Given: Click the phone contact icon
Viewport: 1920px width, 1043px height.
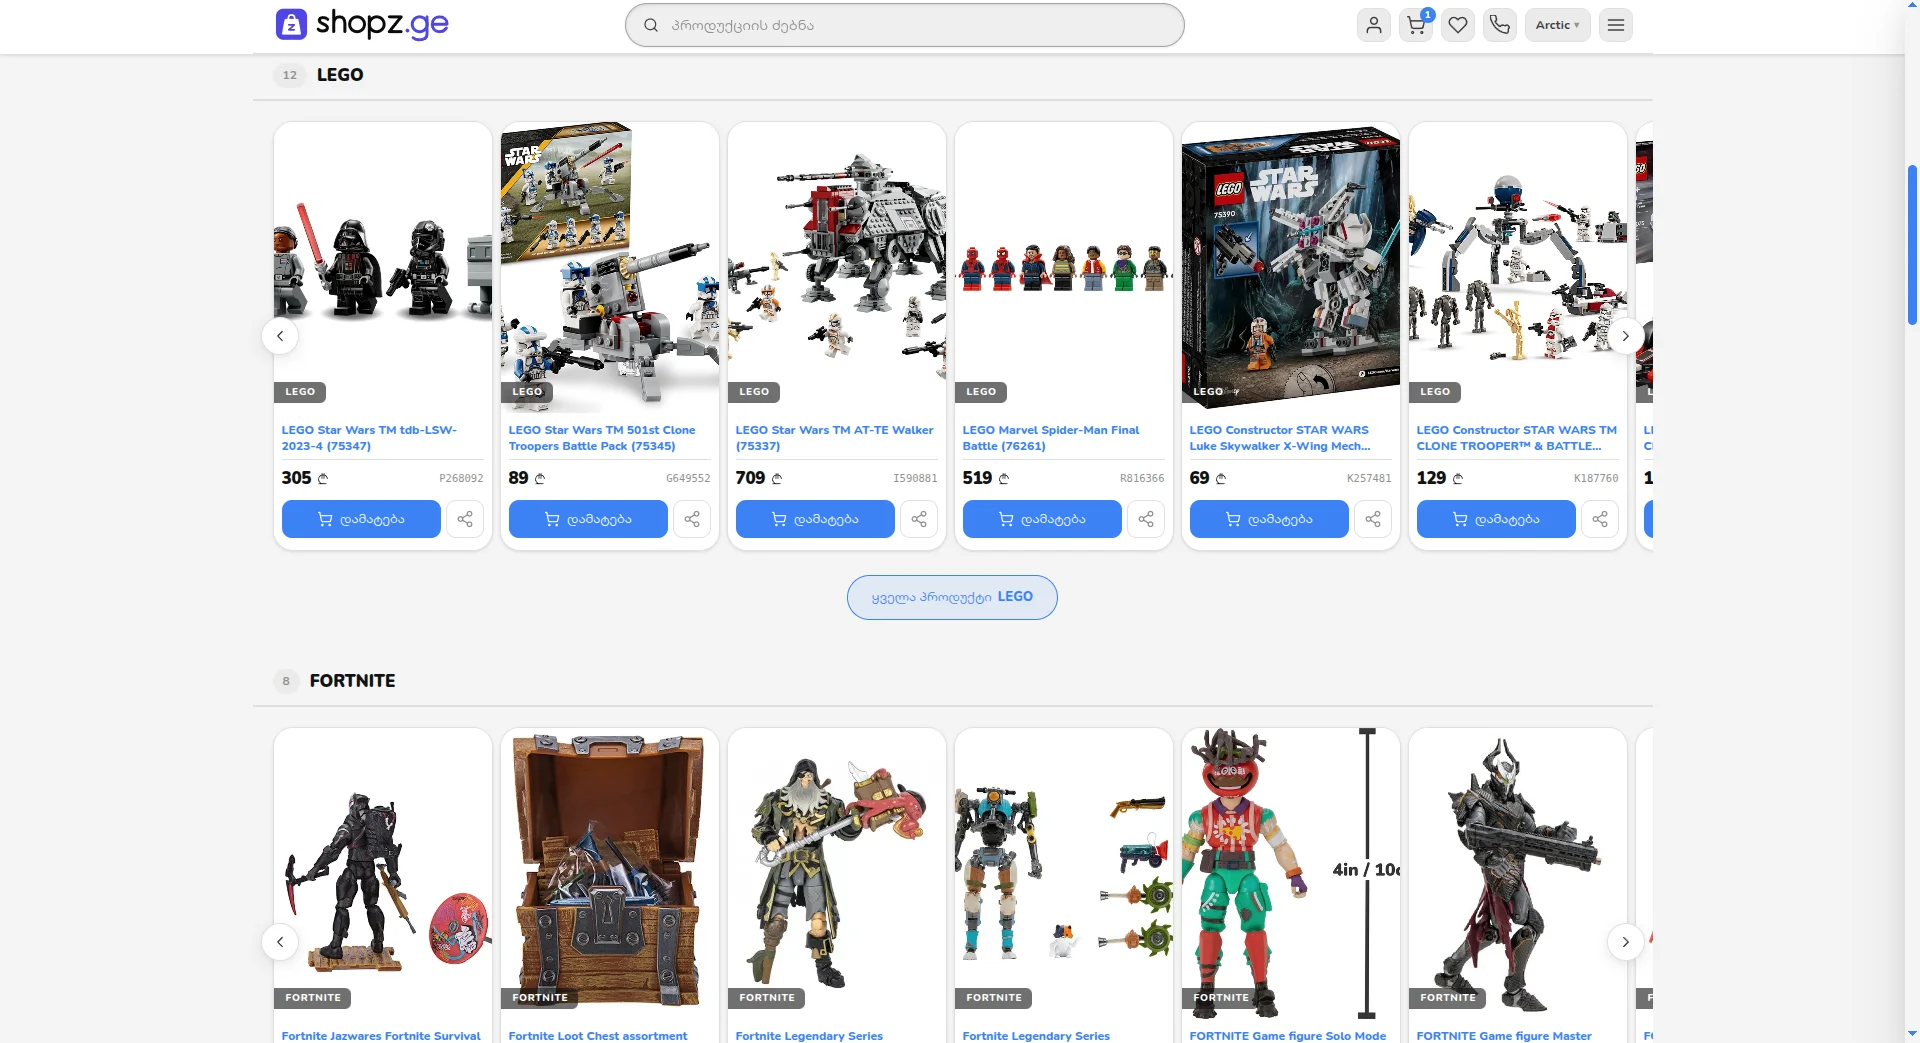Looking at the screenshot, I should click(1500, 25).
